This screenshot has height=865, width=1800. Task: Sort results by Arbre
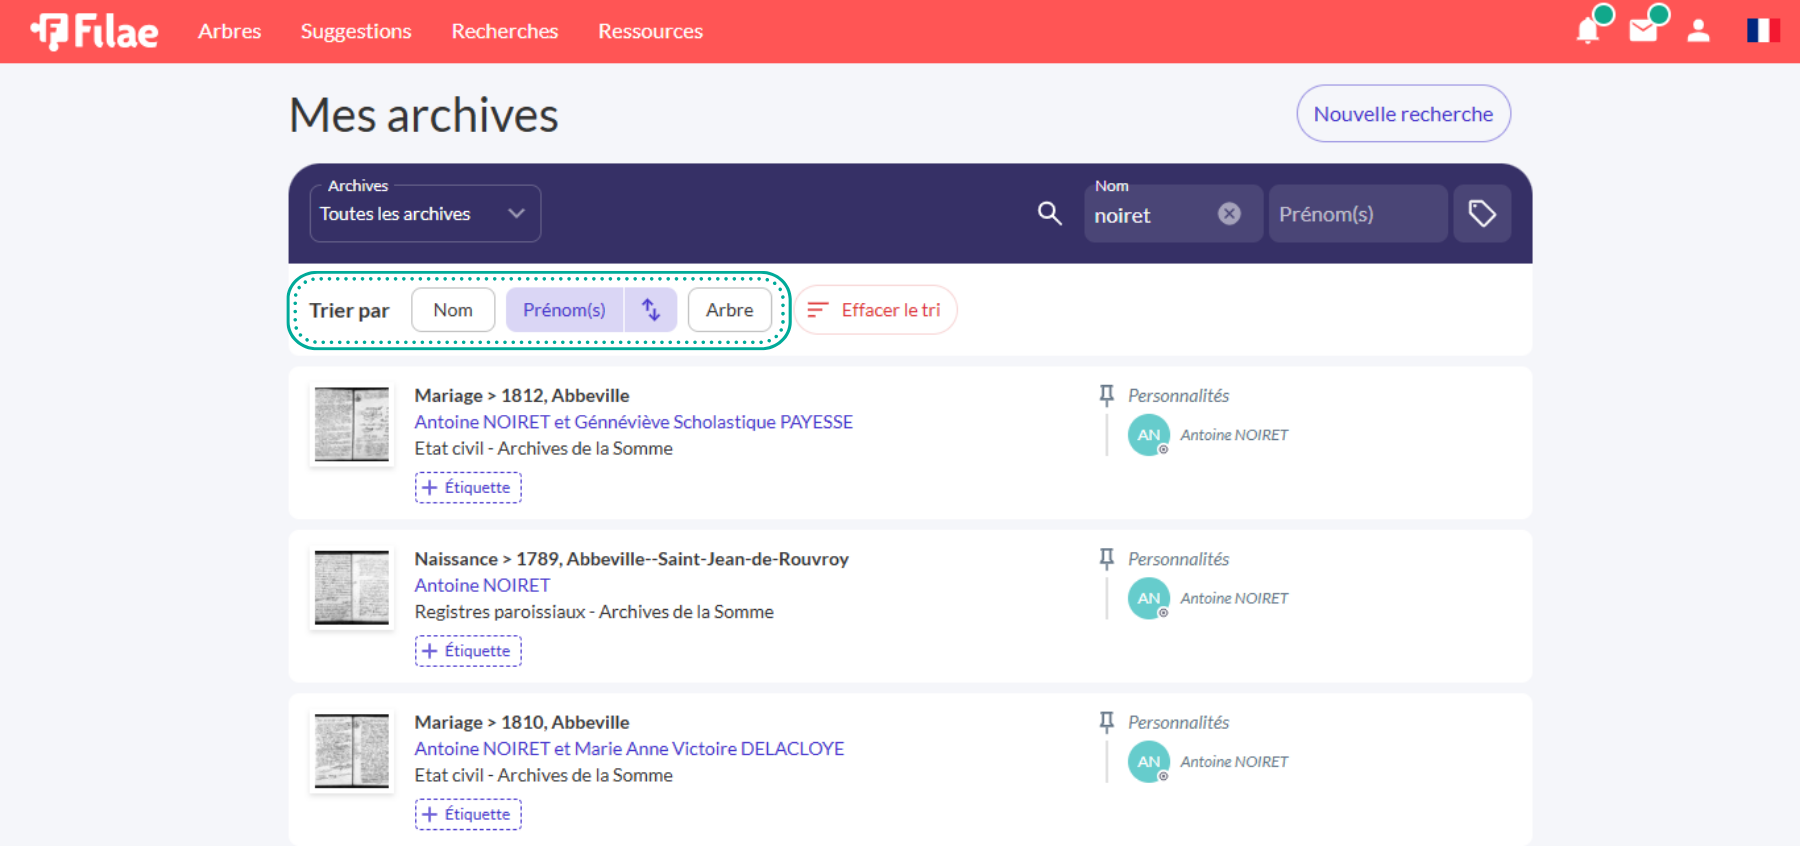(x=729, y=310)
